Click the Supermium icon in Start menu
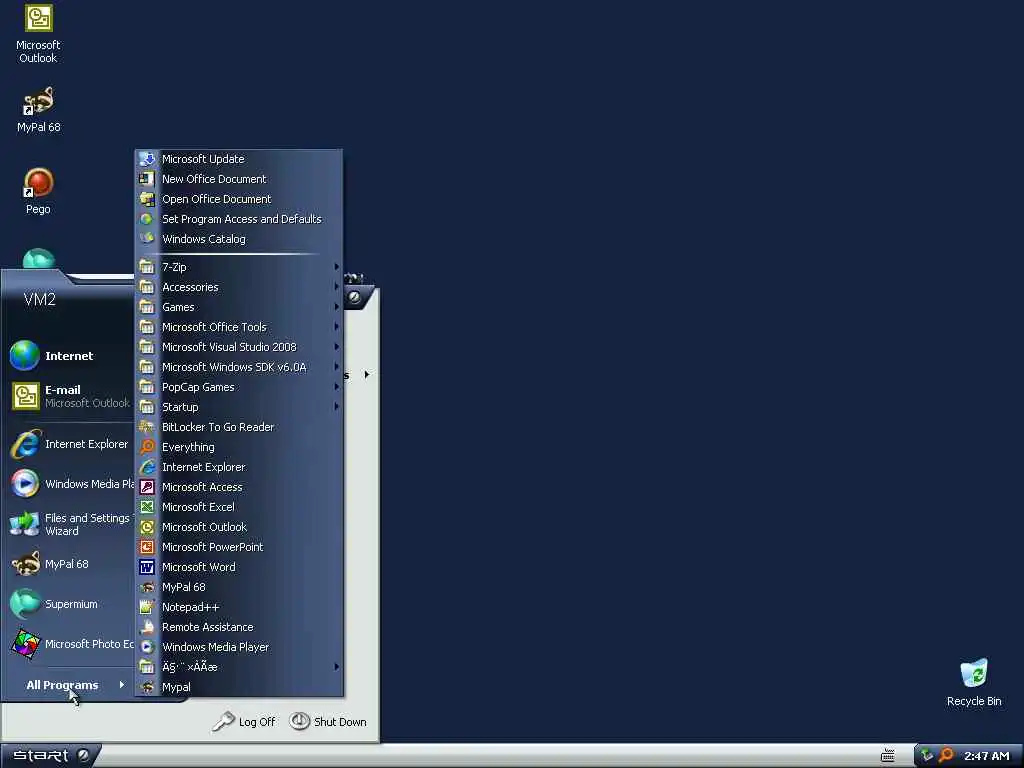Viewport: 1024px width, 768px height. (x=25, y=604)
